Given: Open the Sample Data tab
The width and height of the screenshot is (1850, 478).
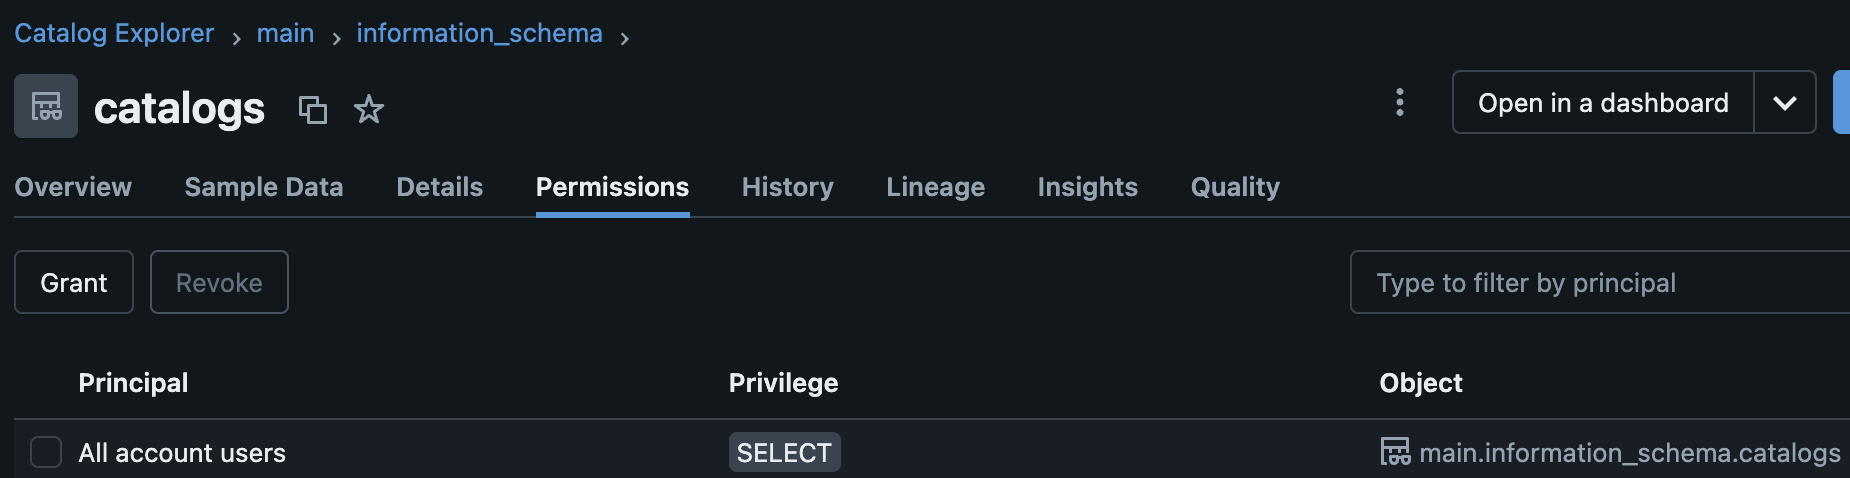Looking at the screenshot, I should 264,187.
